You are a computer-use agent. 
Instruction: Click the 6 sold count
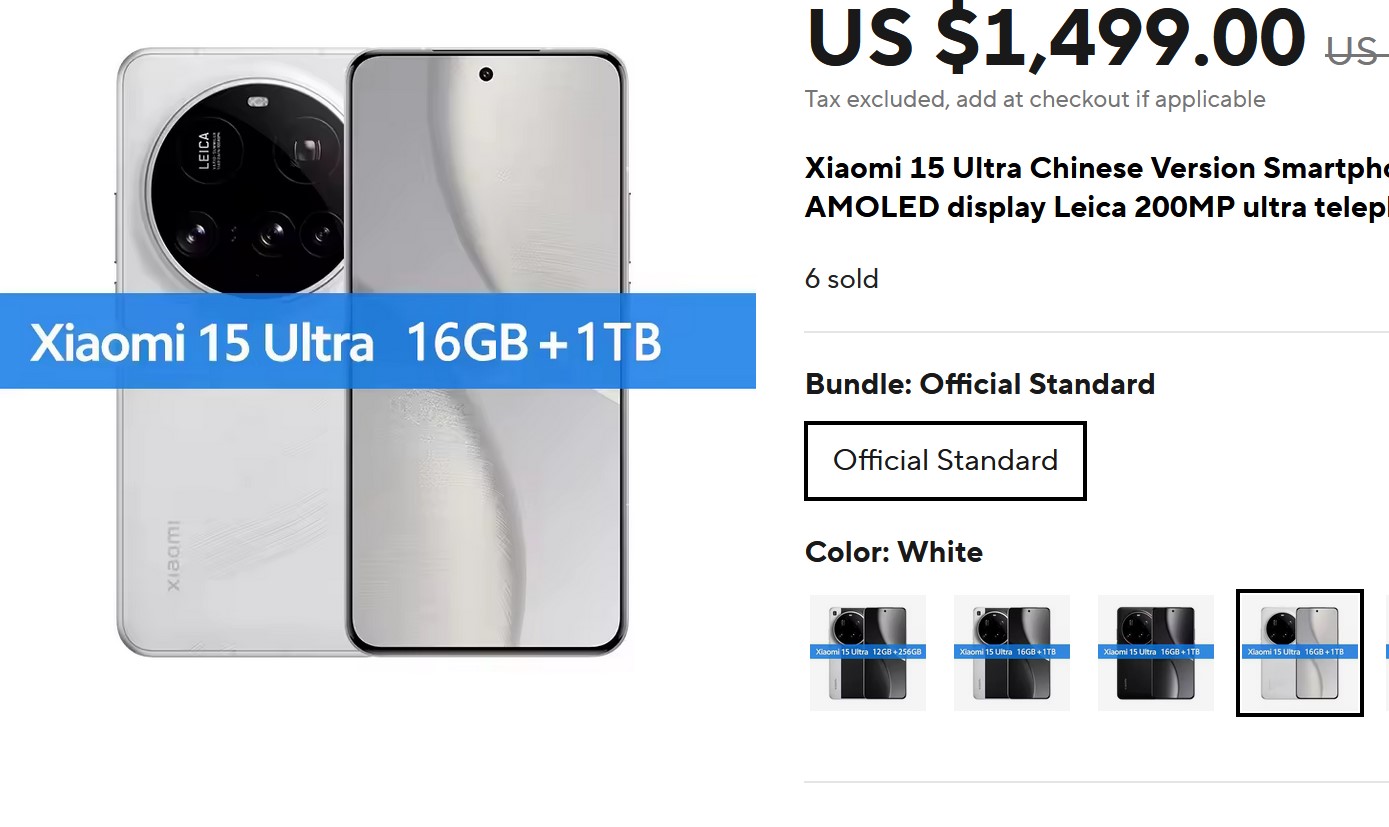click(x=842, y=278)
